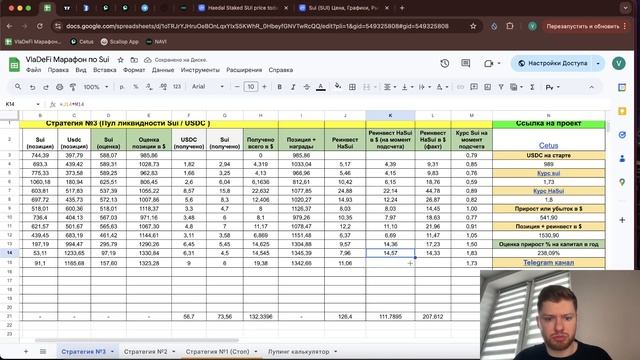Open the Вставка menu
The image size is (640, 360).
pyautogui.click(x=104, y=70)
